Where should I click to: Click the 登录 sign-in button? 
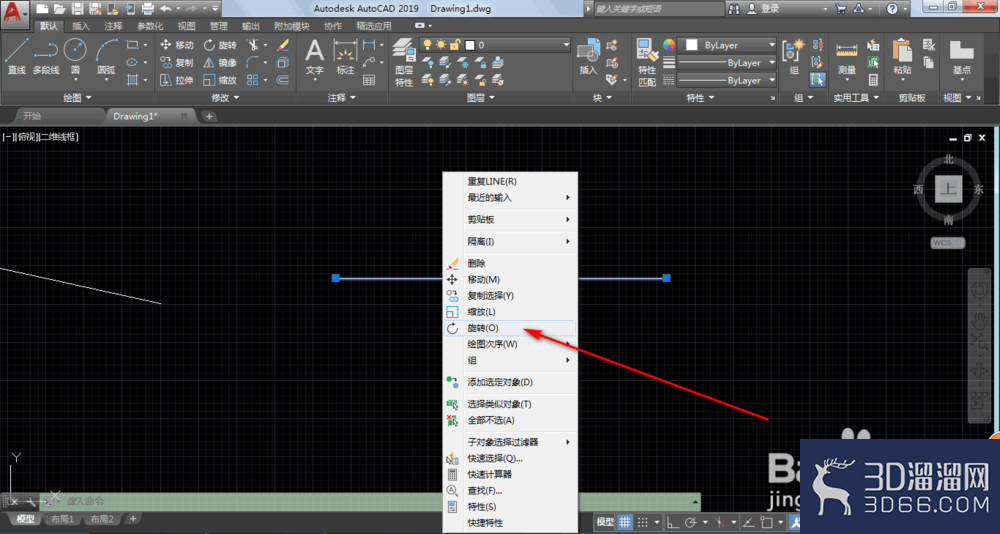point(764,9)
